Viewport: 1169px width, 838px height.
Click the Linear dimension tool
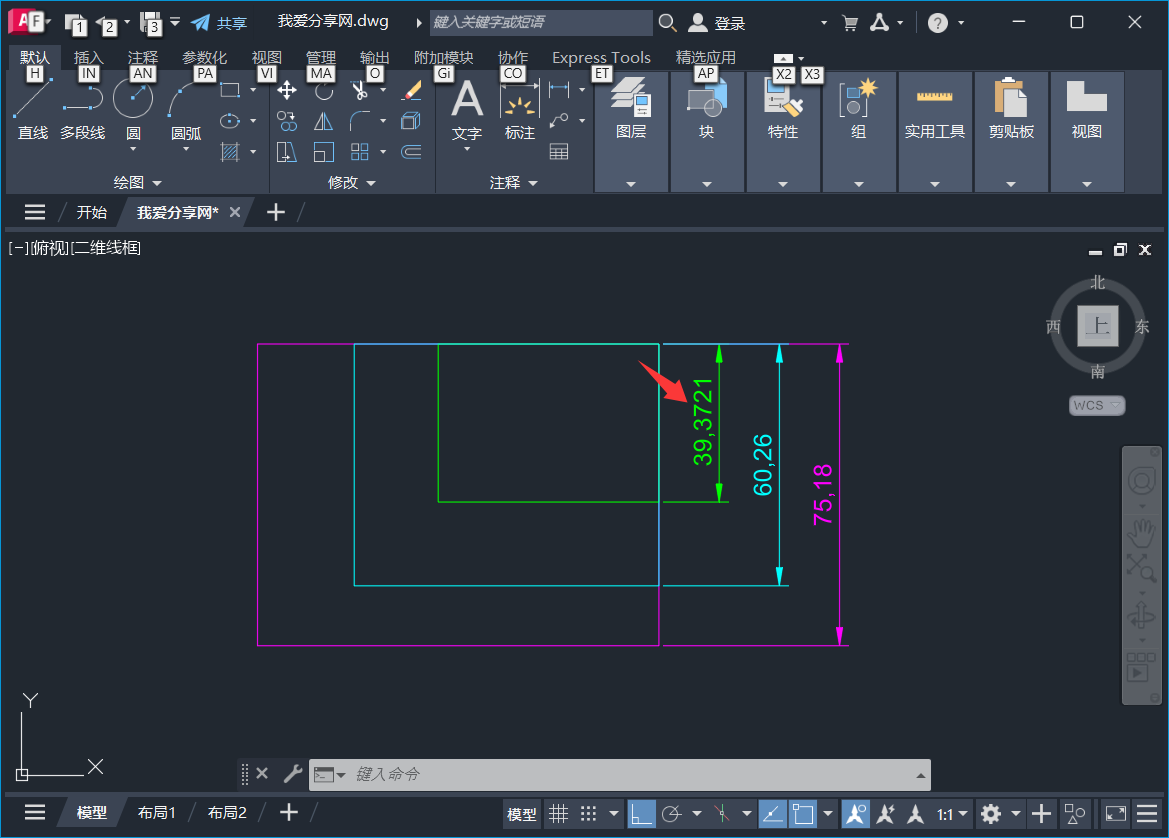558,90
